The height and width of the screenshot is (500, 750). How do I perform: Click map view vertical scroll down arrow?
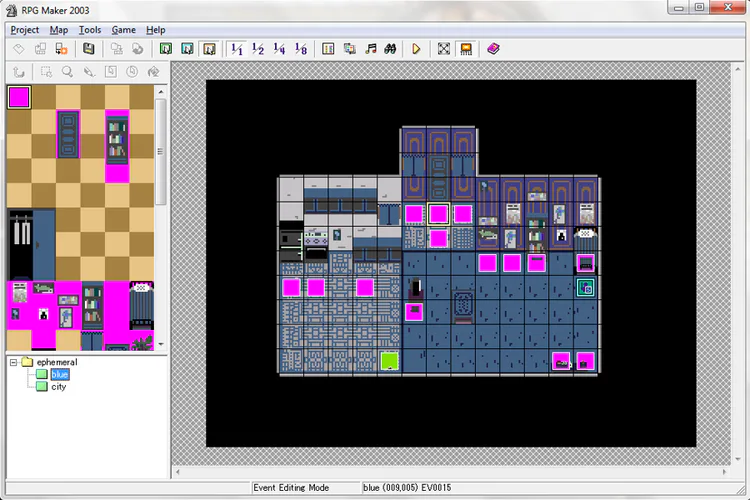pyautogui.click(x=737, y=459)
